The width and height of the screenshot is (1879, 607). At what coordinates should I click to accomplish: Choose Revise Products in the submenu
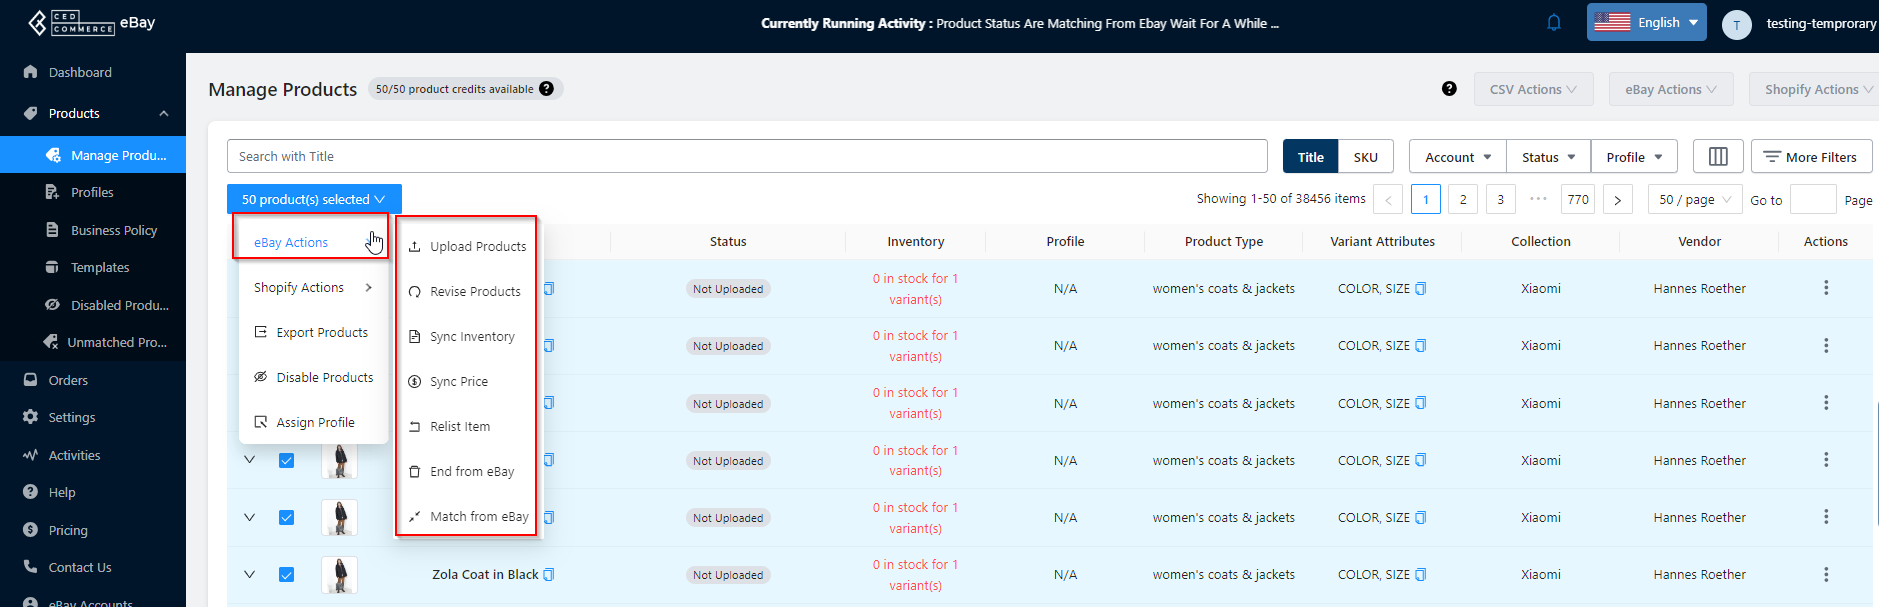[x=467, y=291]
